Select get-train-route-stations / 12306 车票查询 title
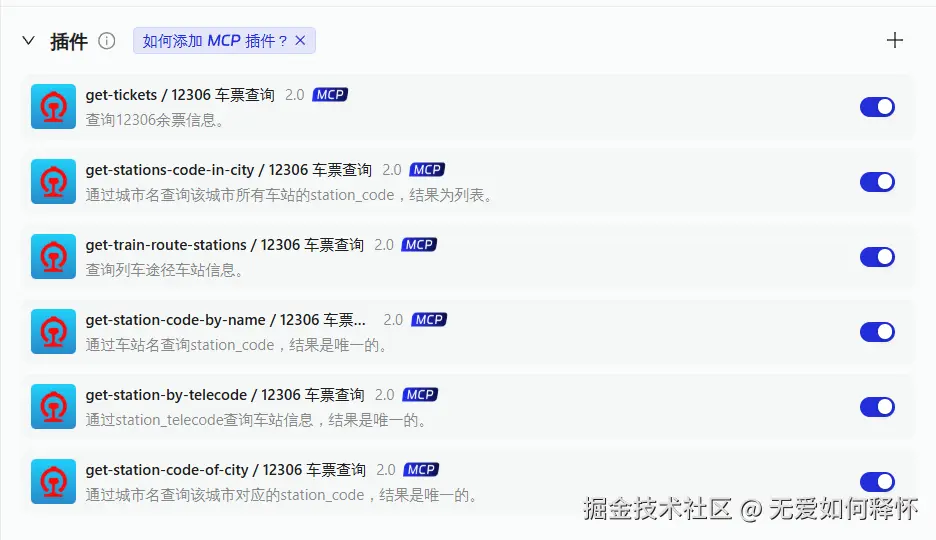 [x=224, y=245]
